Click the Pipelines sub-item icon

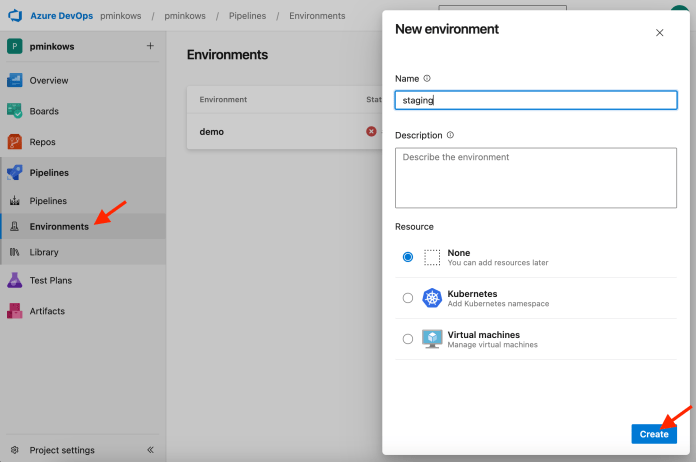coord(15,201)
